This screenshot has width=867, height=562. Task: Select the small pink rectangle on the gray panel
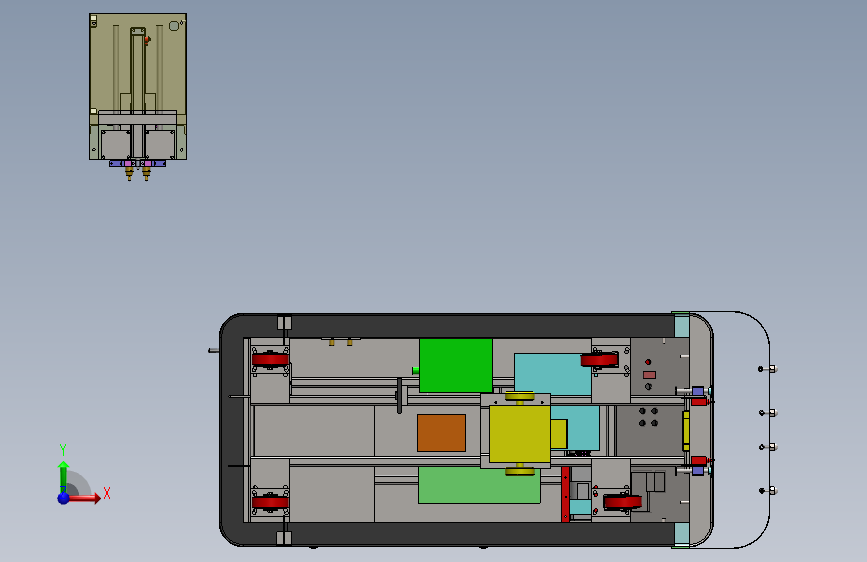(x=649, y=375)
